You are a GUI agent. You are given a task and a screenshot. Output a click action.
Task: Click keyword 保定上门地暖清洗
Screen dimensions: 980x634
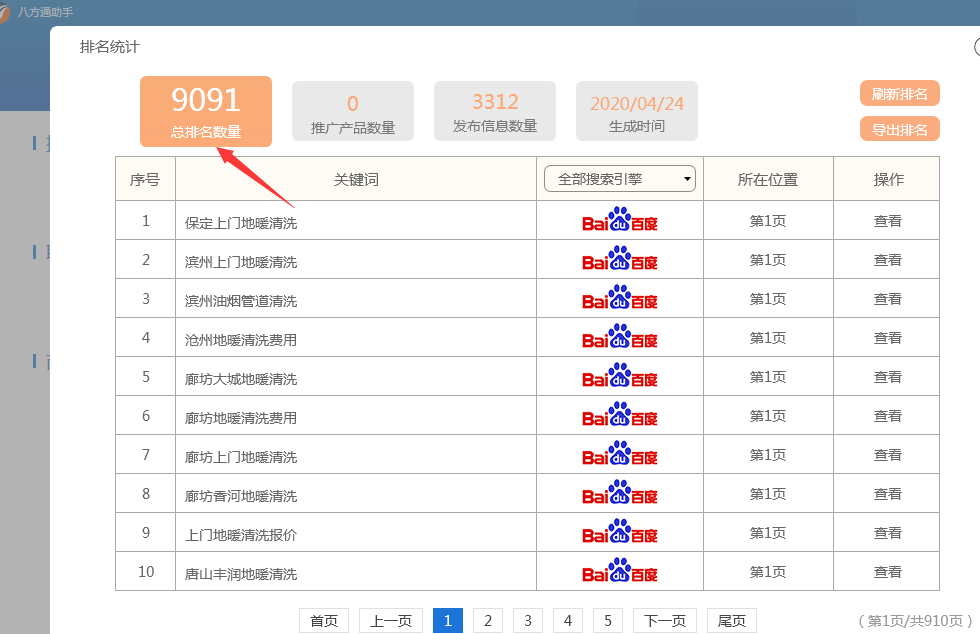coord(241,223)
